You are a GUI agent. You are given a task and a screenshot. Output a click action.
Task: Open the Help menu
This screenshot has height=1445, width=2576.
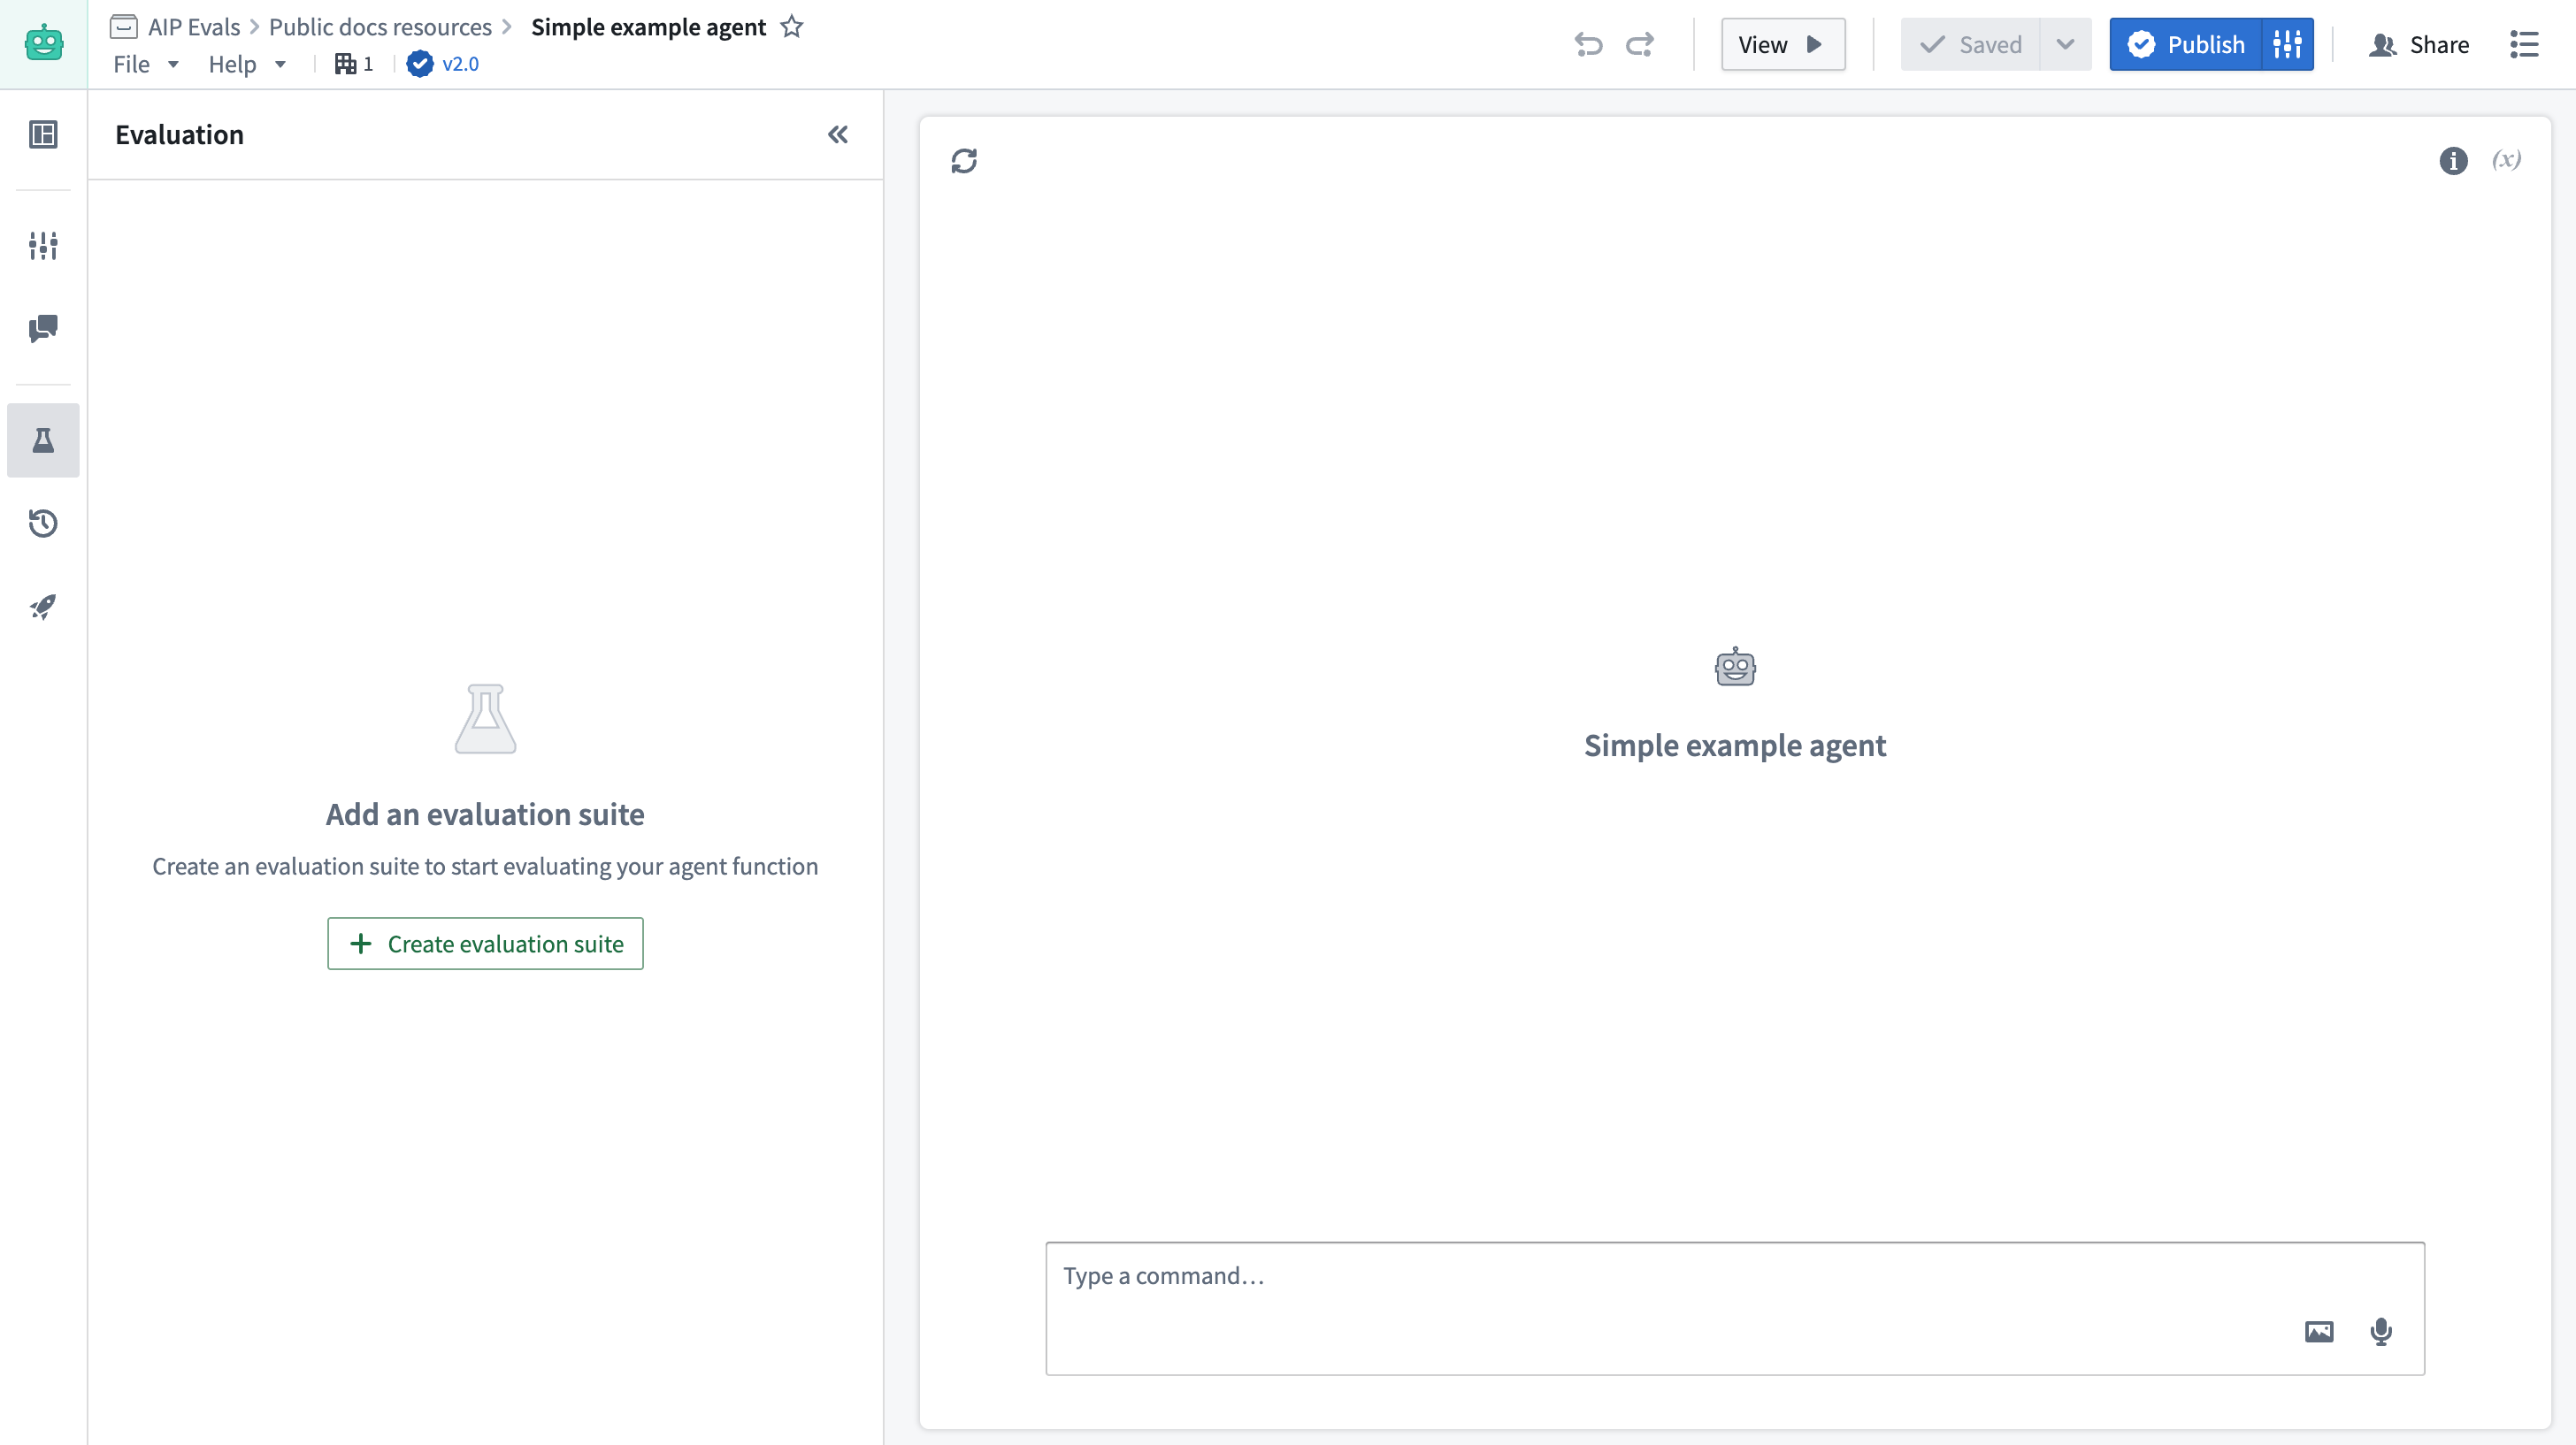point(246,64)
